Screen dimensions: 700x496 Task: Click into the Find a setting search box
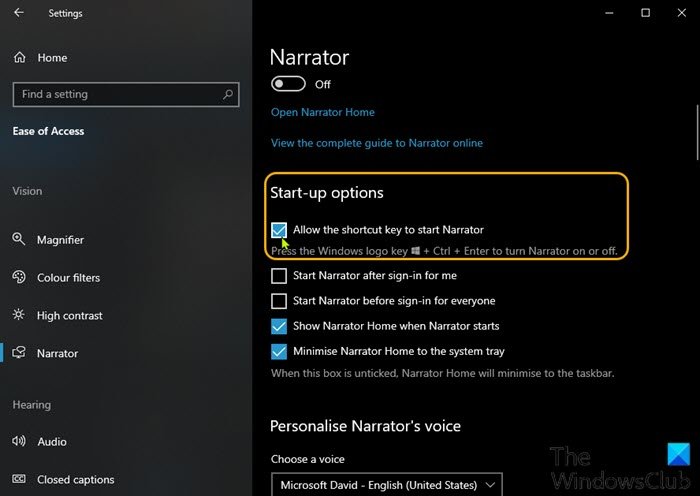click(126, 94)
